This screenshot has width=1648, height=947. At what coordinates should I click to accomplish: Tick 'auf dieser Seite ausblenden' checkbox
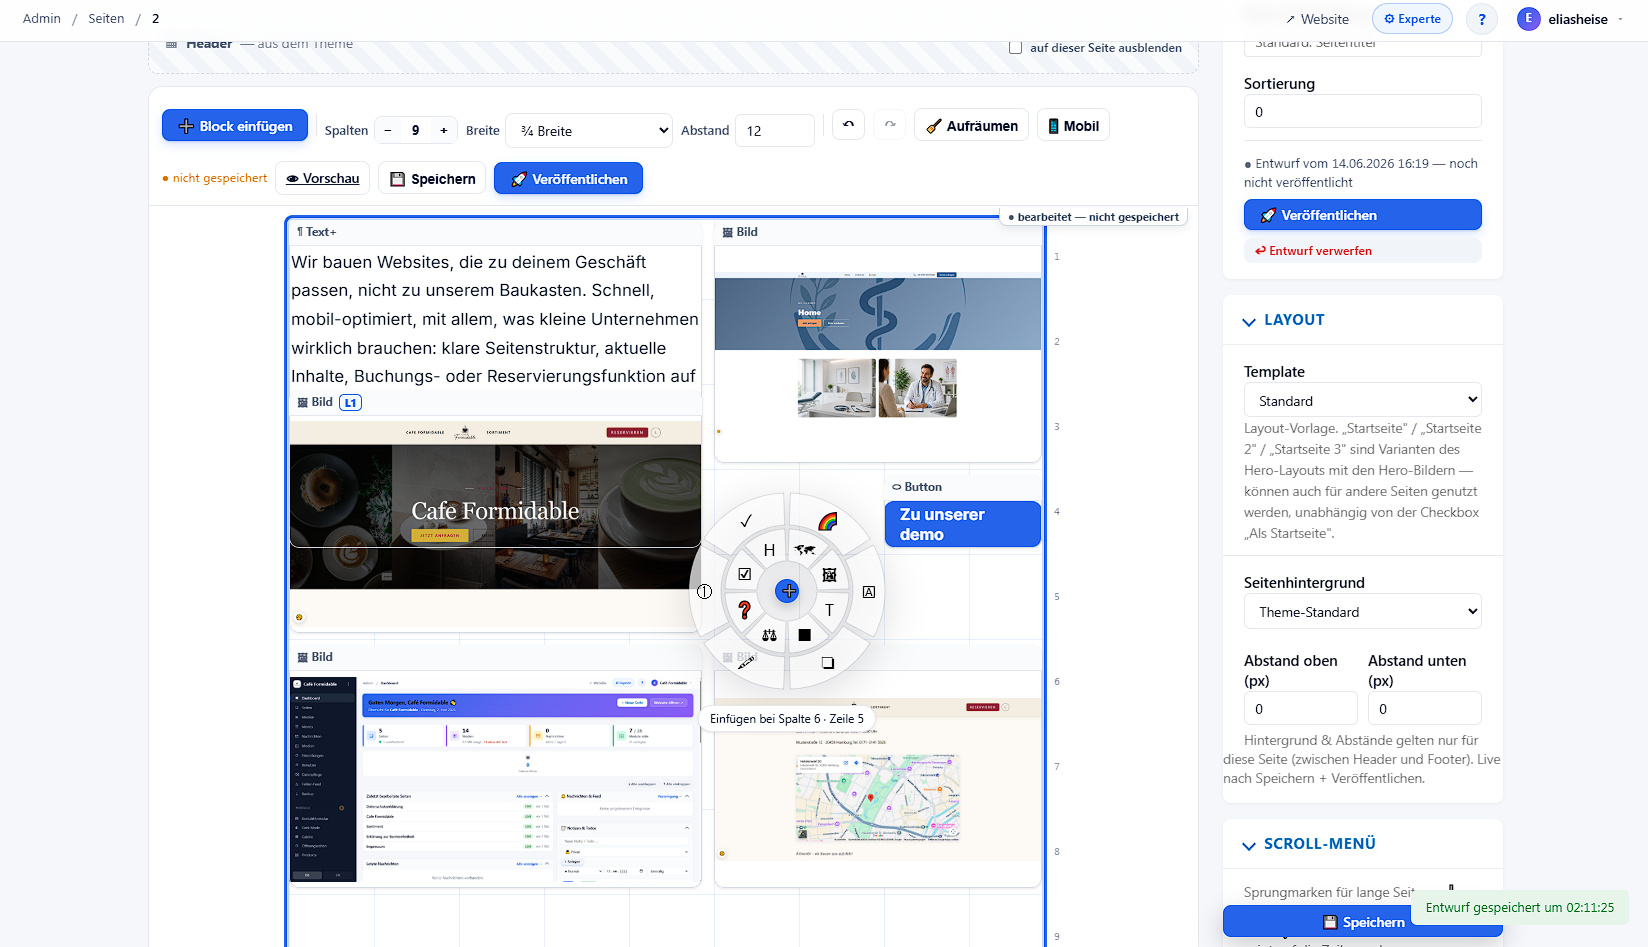coord(1015,47)
